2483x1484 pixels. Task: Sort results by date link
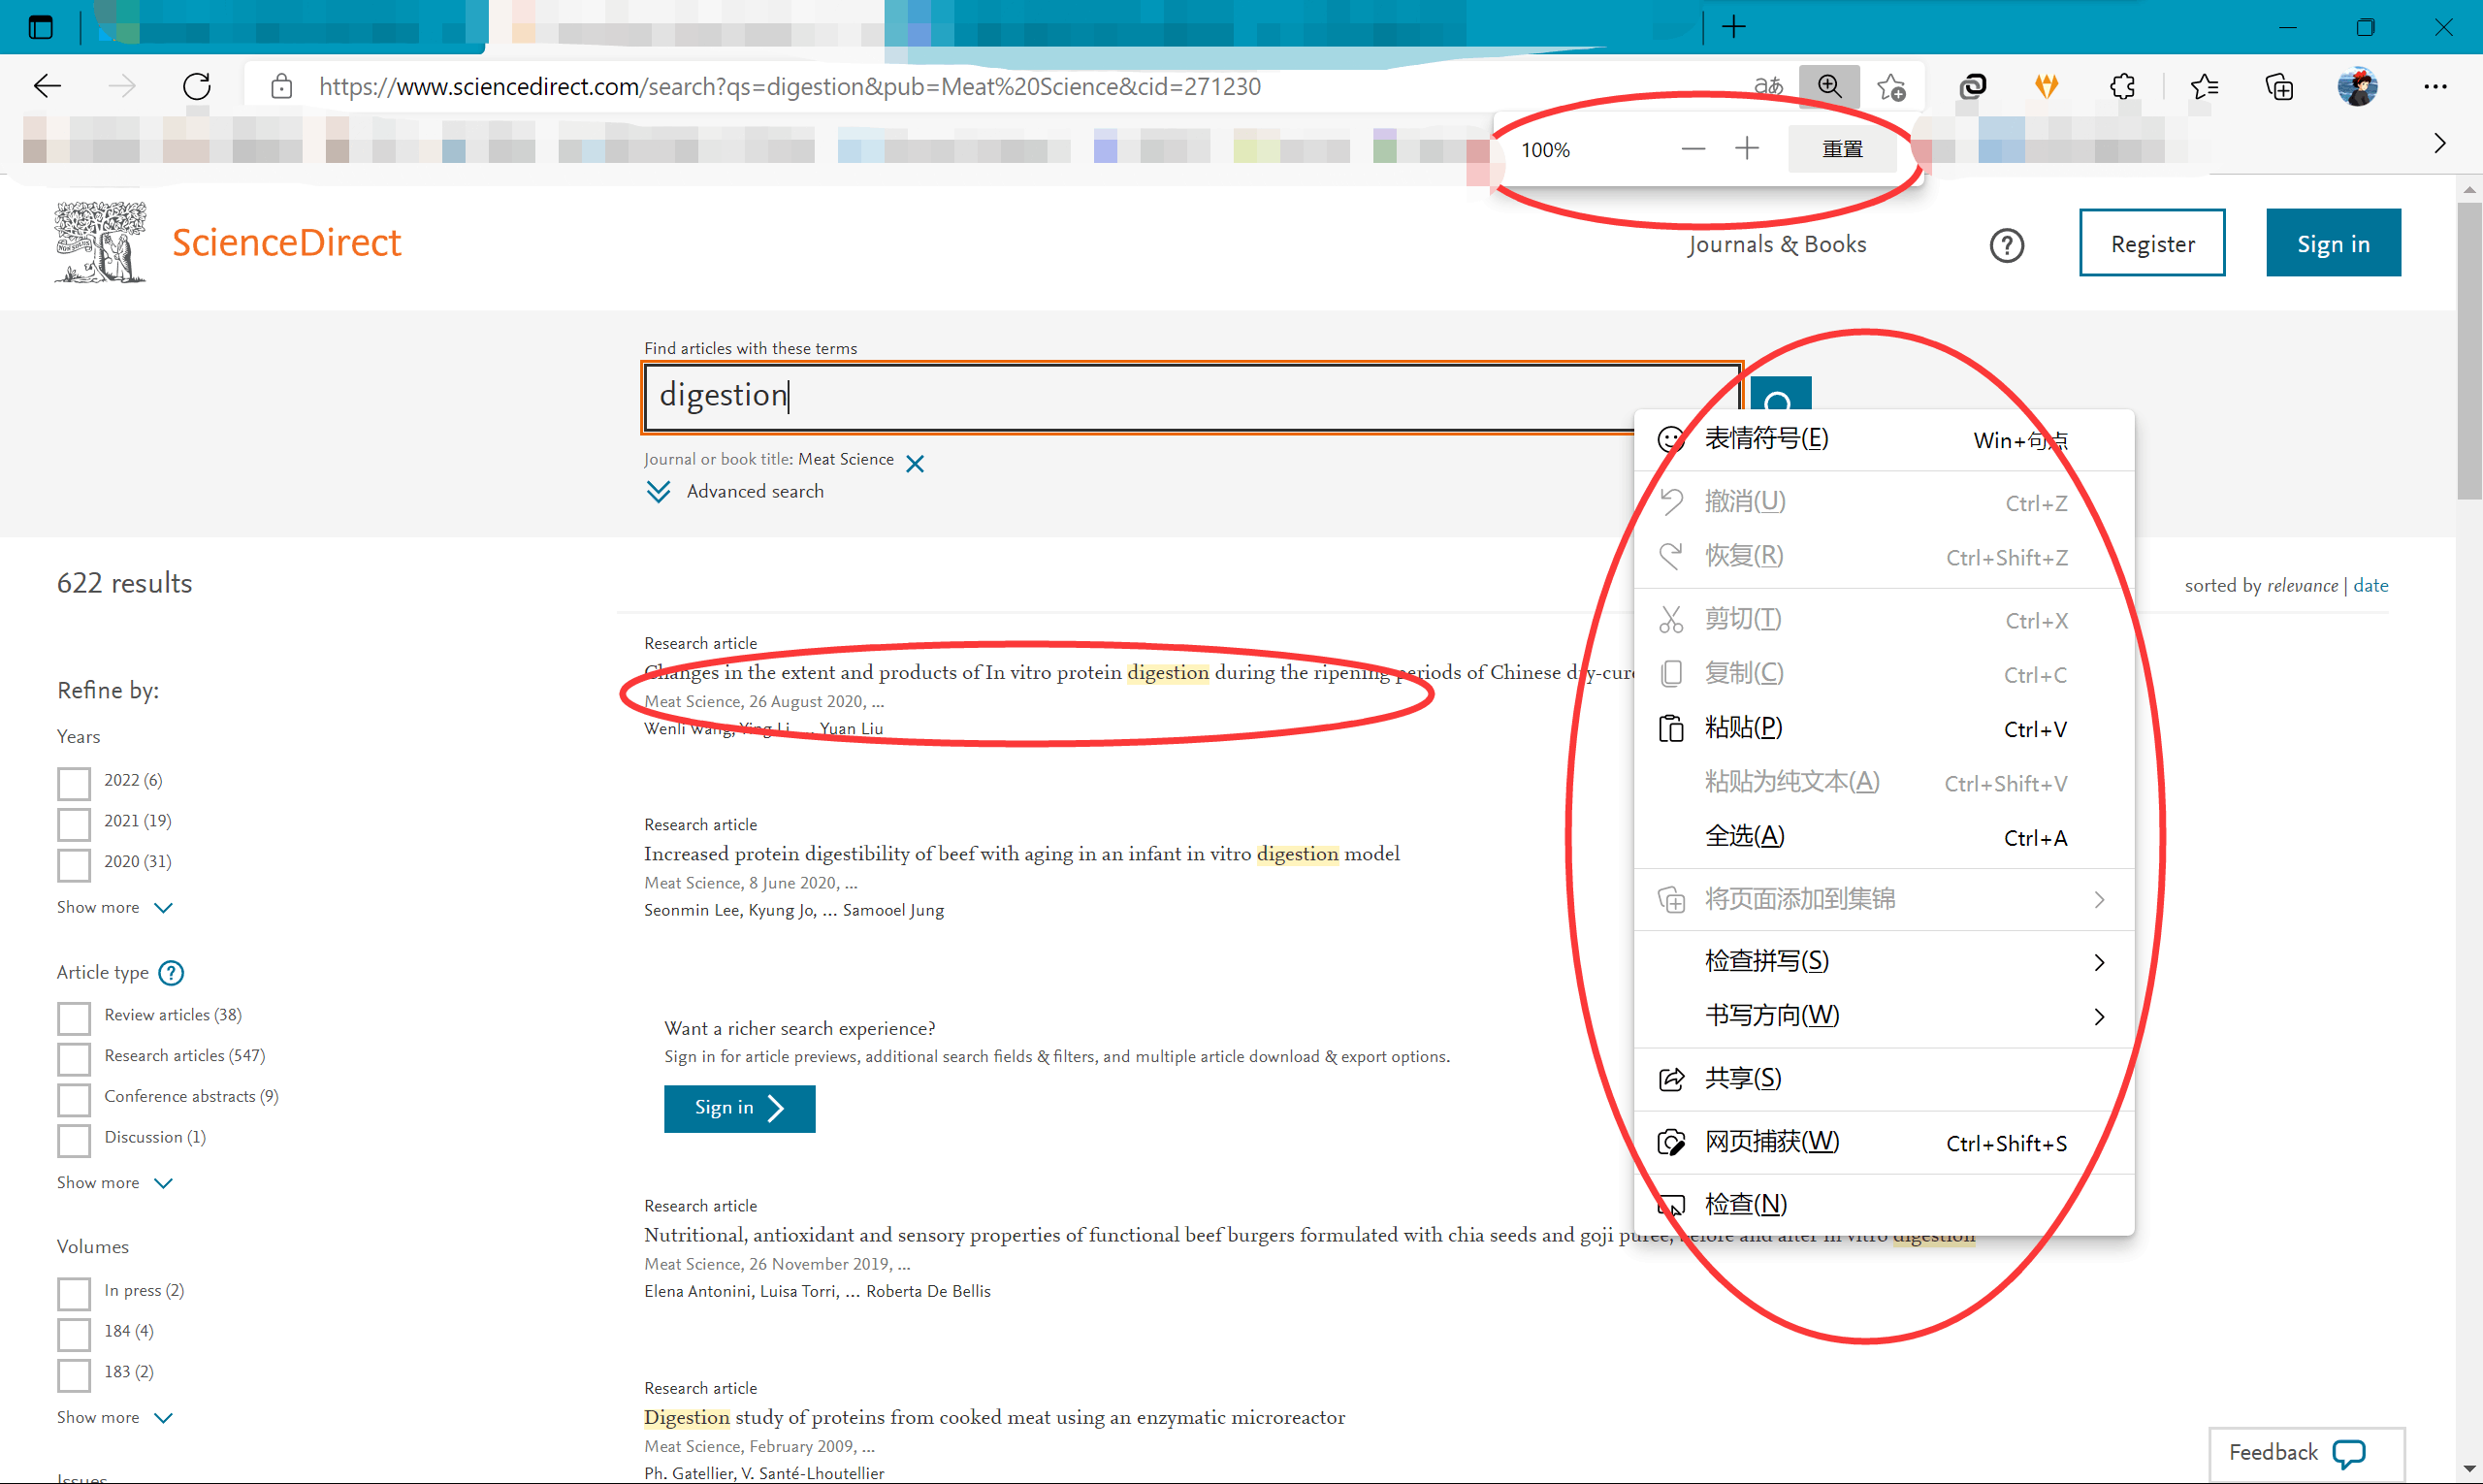[x=2370, y=585]
